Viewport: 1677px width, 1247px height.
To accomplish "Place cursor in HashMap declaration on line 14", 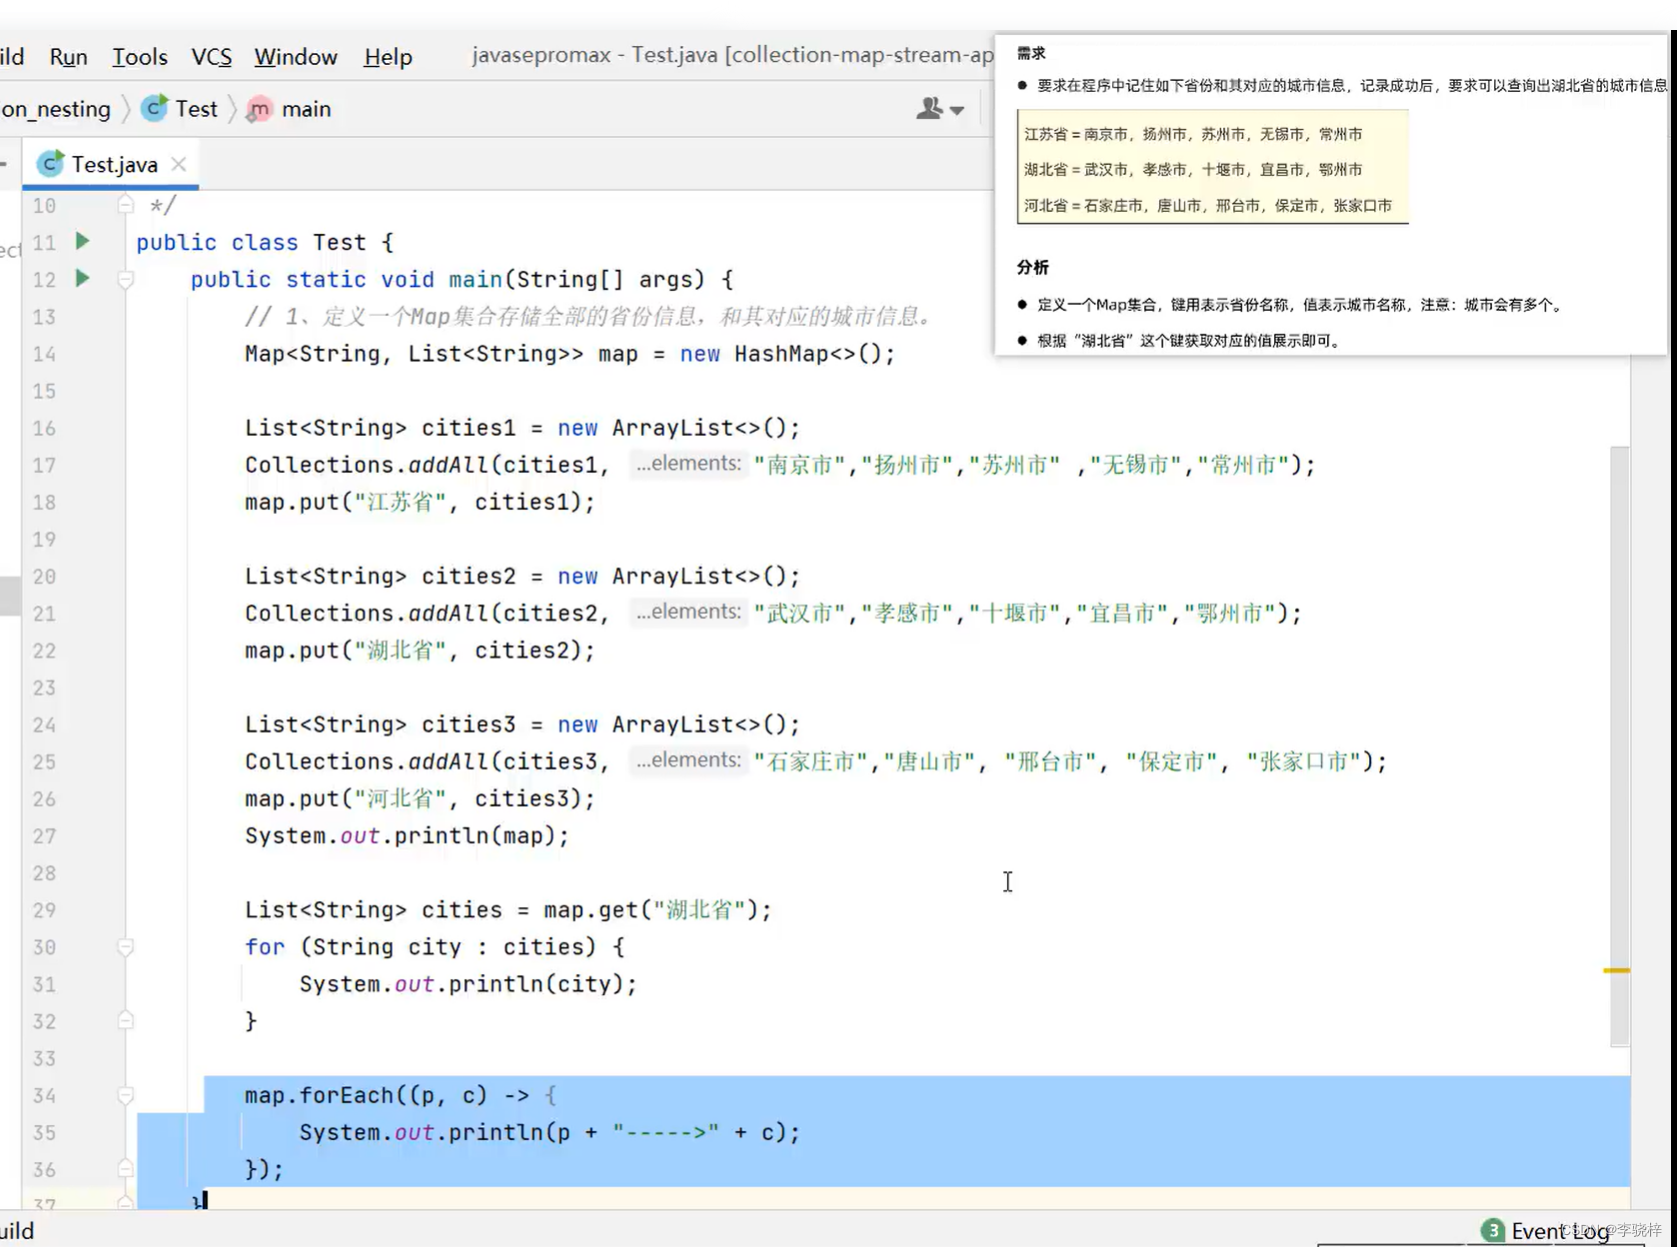I will point(570,354).
